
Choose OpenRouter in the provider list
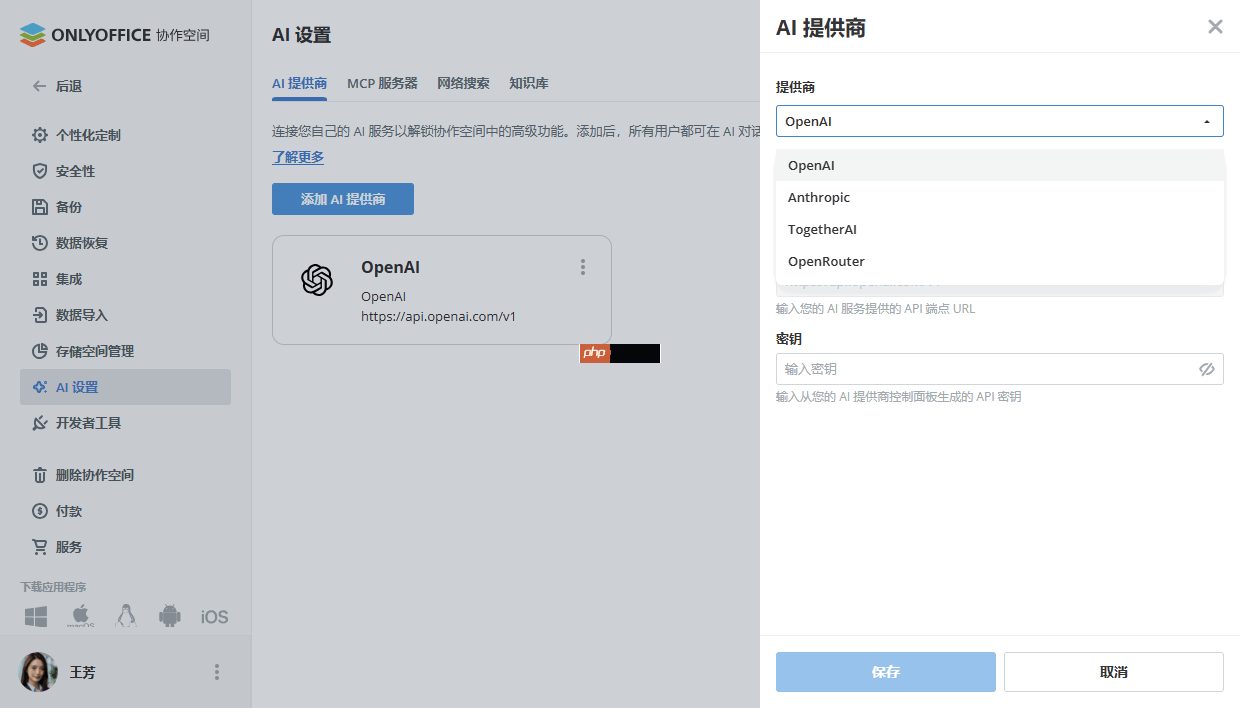coord(826,261)
